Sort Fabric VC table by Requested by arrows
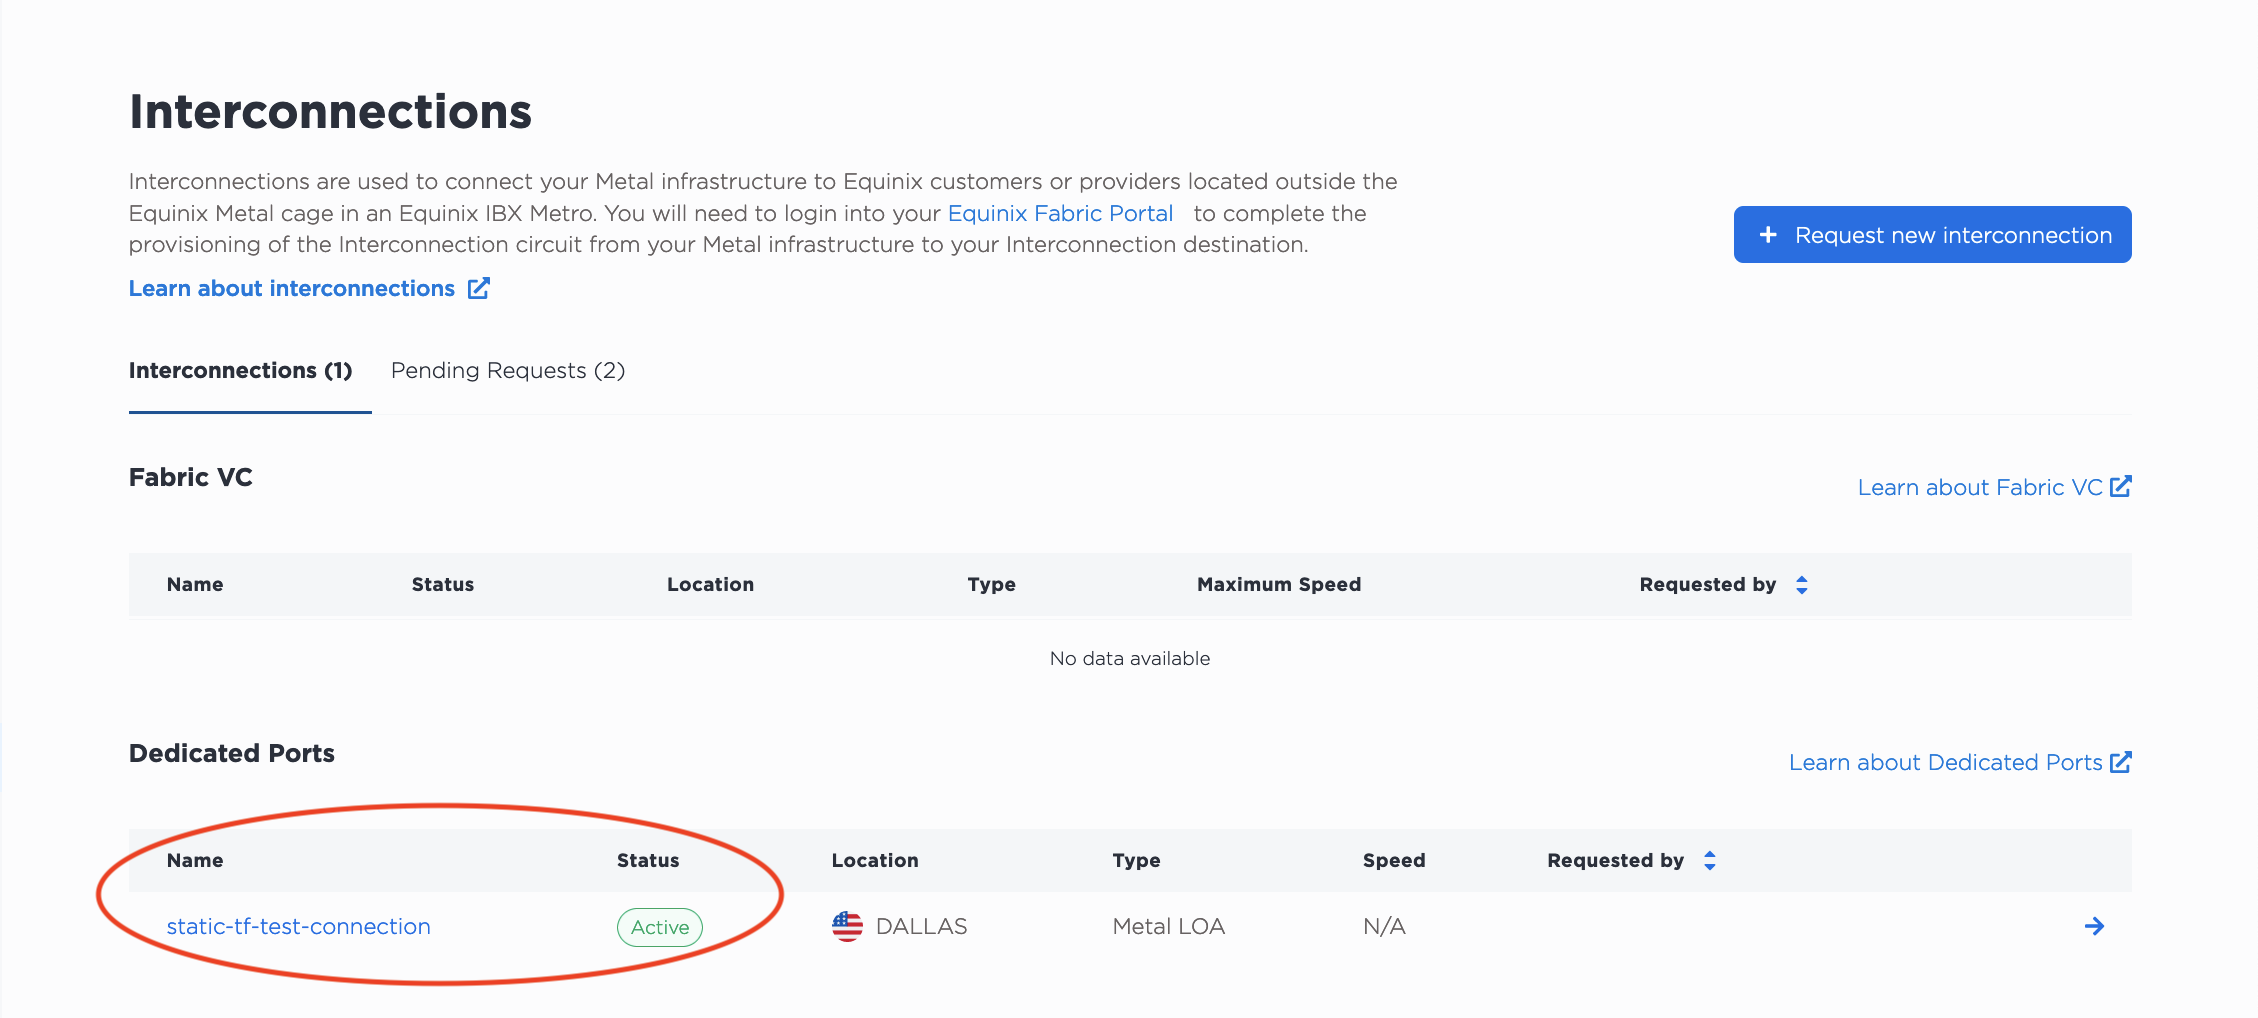 pyautogui.click(x=1801, y=584)
